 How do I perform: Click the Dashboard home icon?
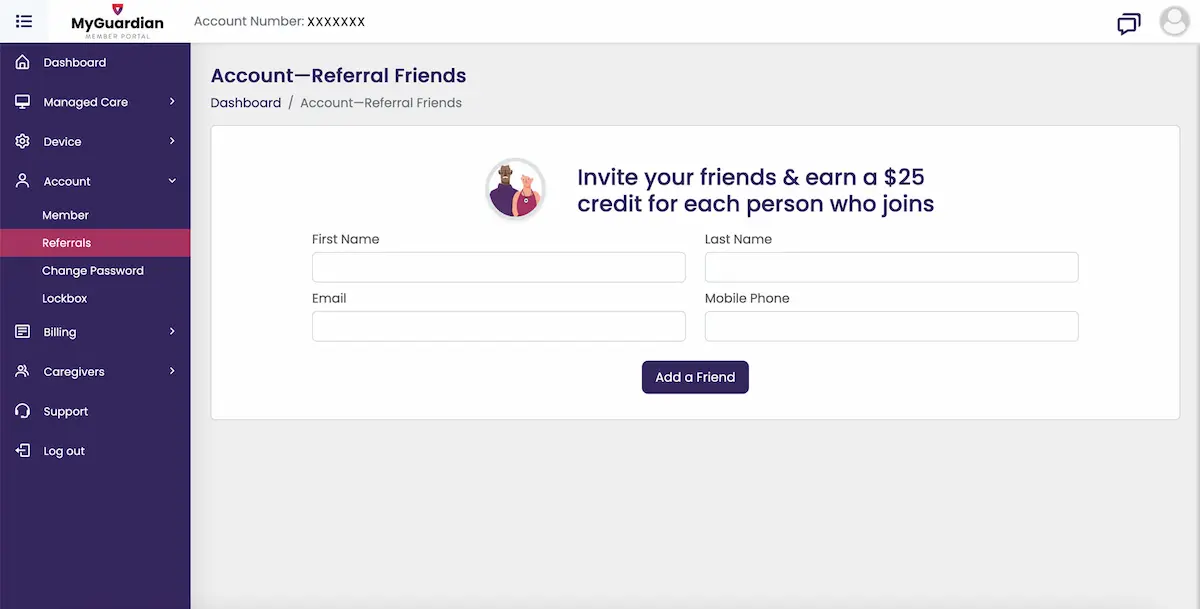(23, 62)
